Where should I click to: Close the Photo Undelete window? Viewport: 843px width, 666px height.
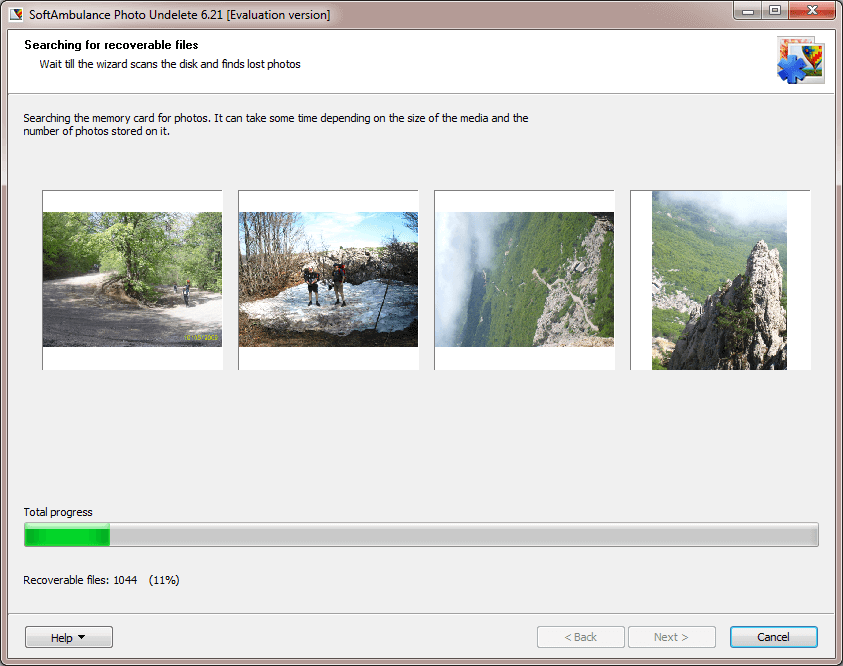[x=812, y=10]
